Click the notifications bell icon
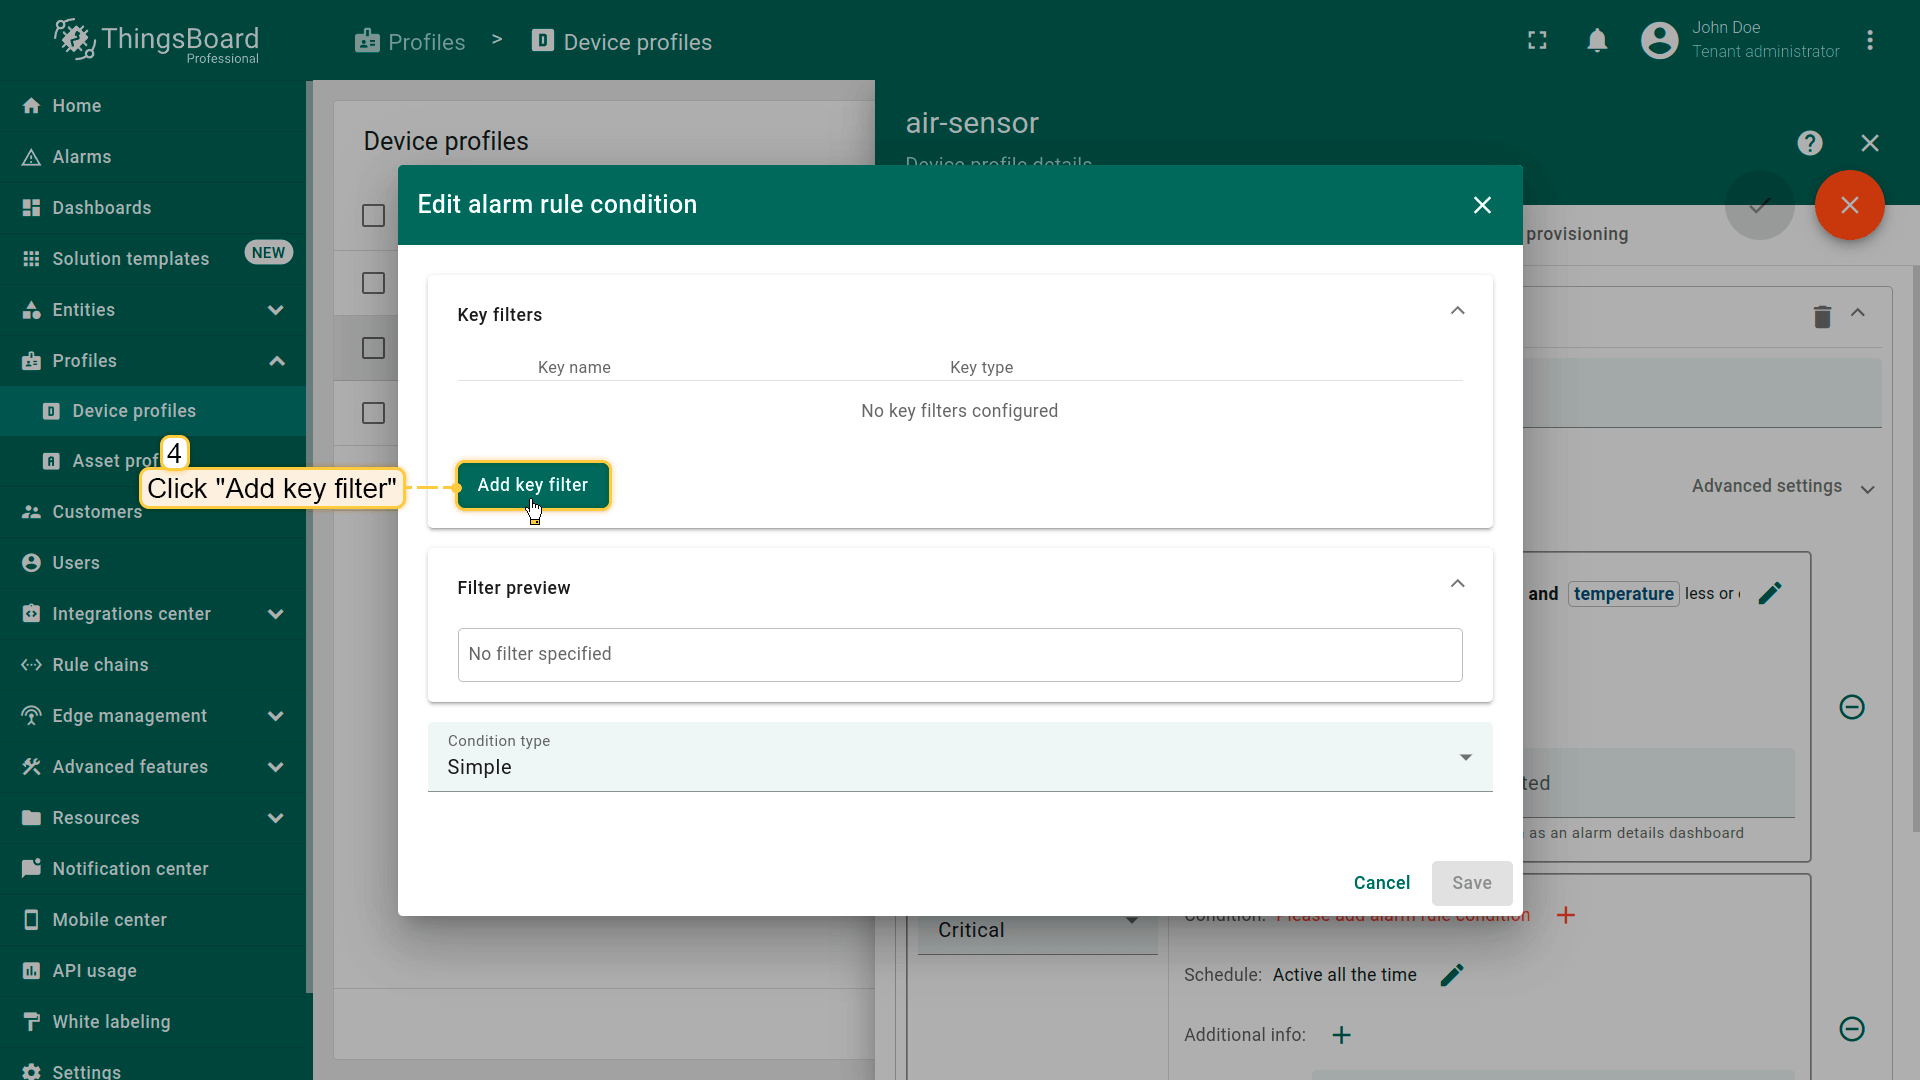1920x1080 pixels. coord(1597,41)
